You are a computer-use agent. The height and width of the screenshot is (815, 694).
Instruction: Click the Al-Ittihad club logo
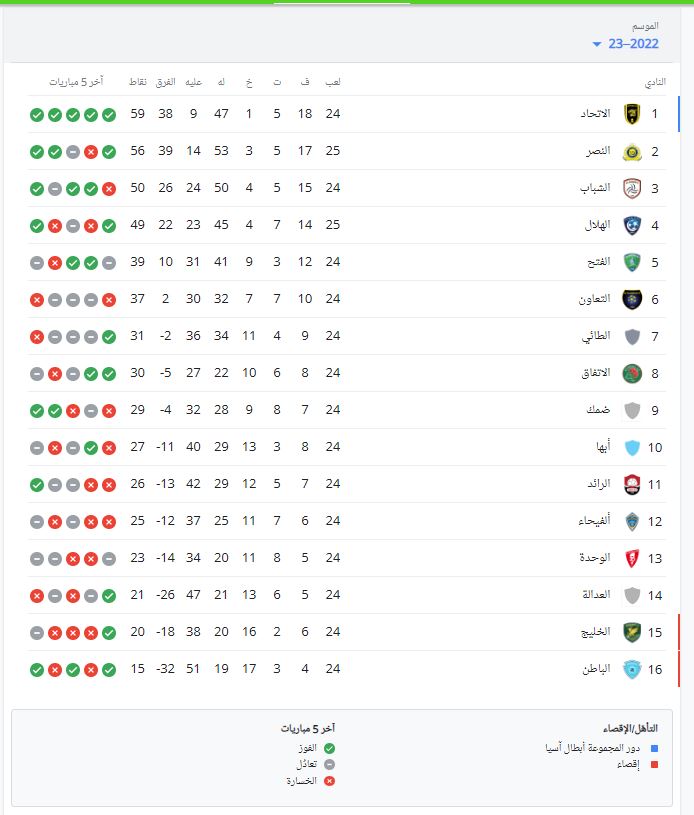click(x=631, y=114)
